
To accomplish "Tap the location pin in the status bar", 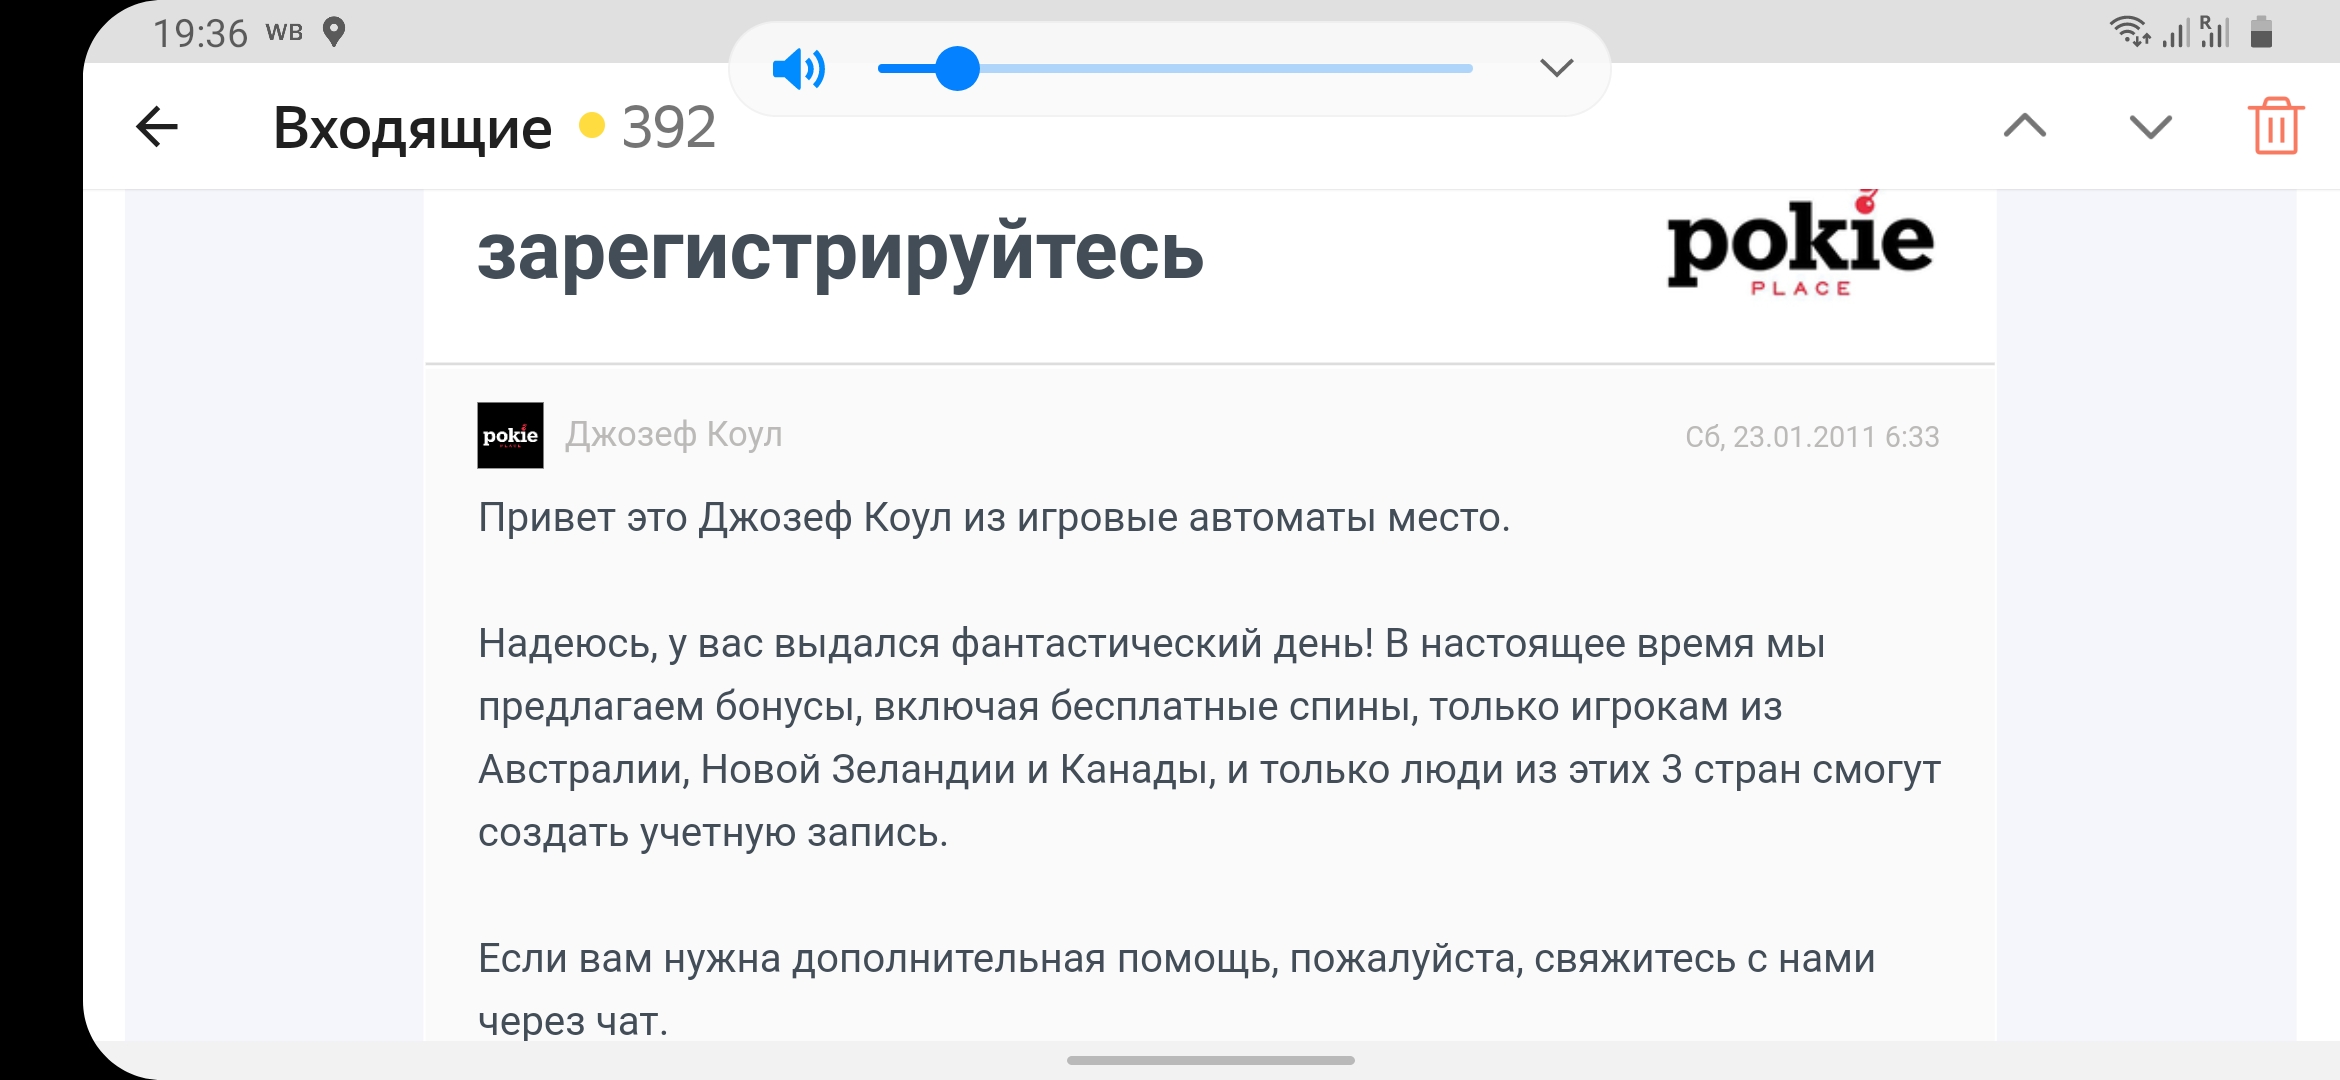I will (x=334, y=32).
